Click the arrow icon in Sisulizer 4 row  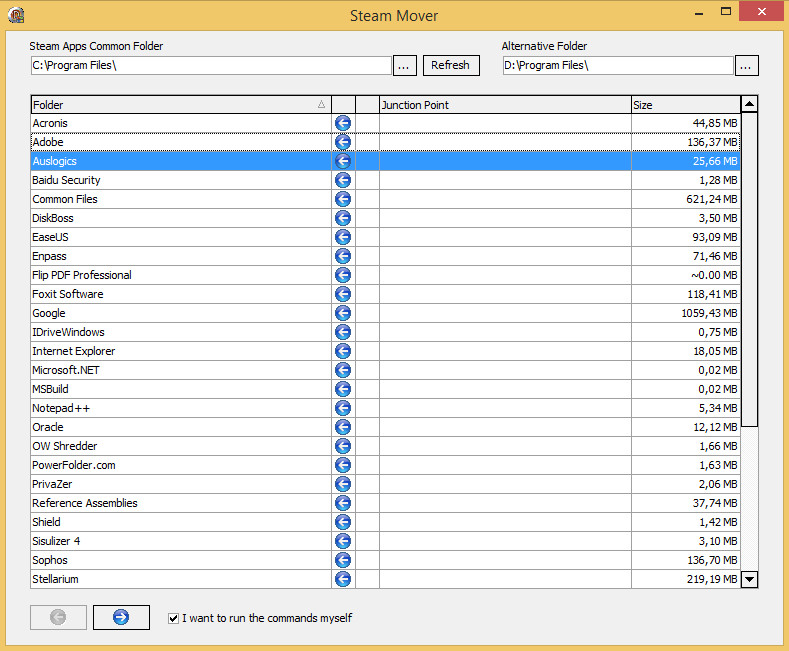343,541
